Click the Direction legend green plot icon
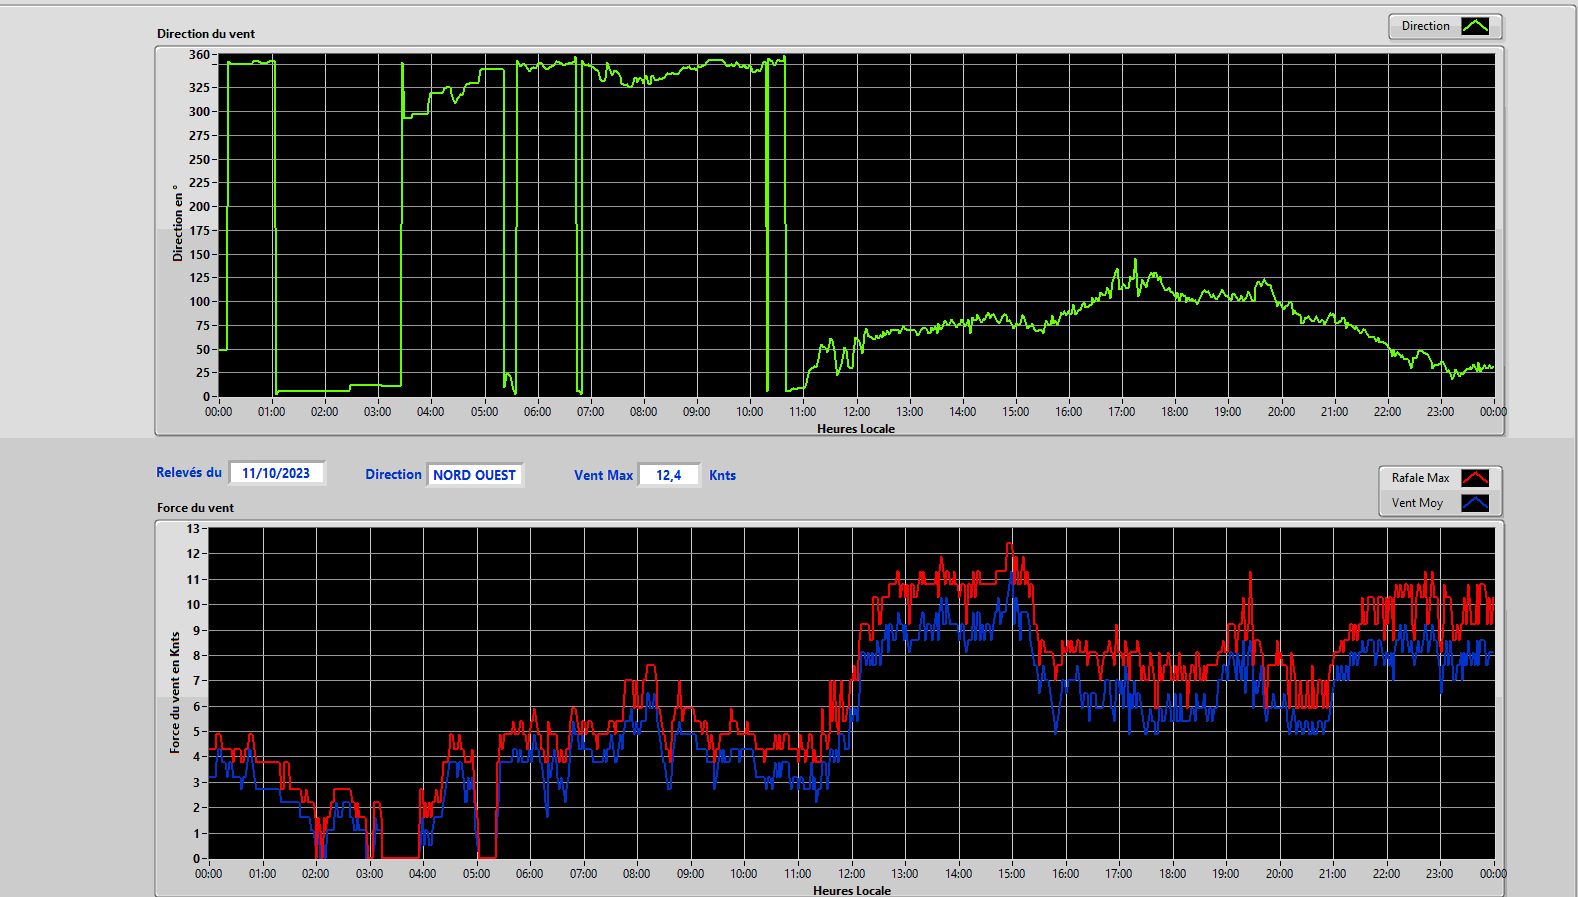 1475,26
